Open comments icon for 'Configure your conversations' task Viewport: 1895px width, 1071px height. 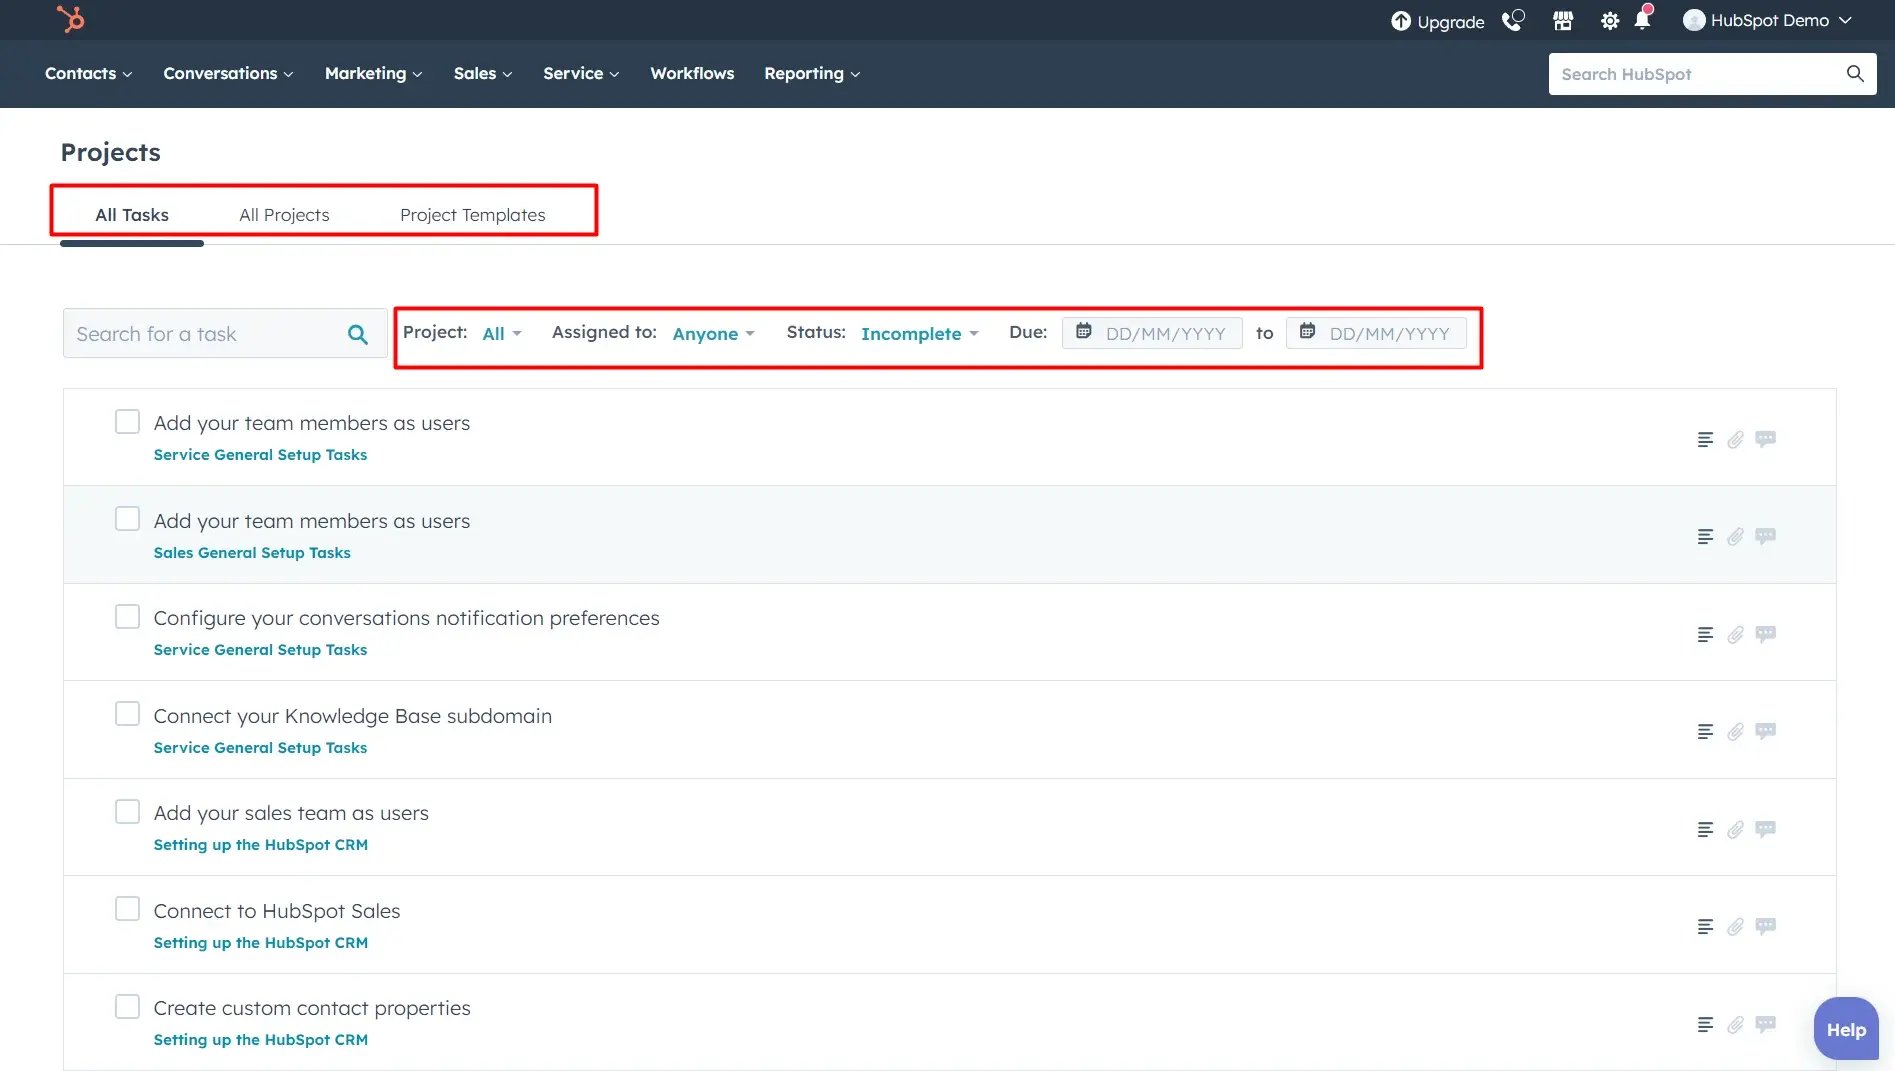point(1766,633)
